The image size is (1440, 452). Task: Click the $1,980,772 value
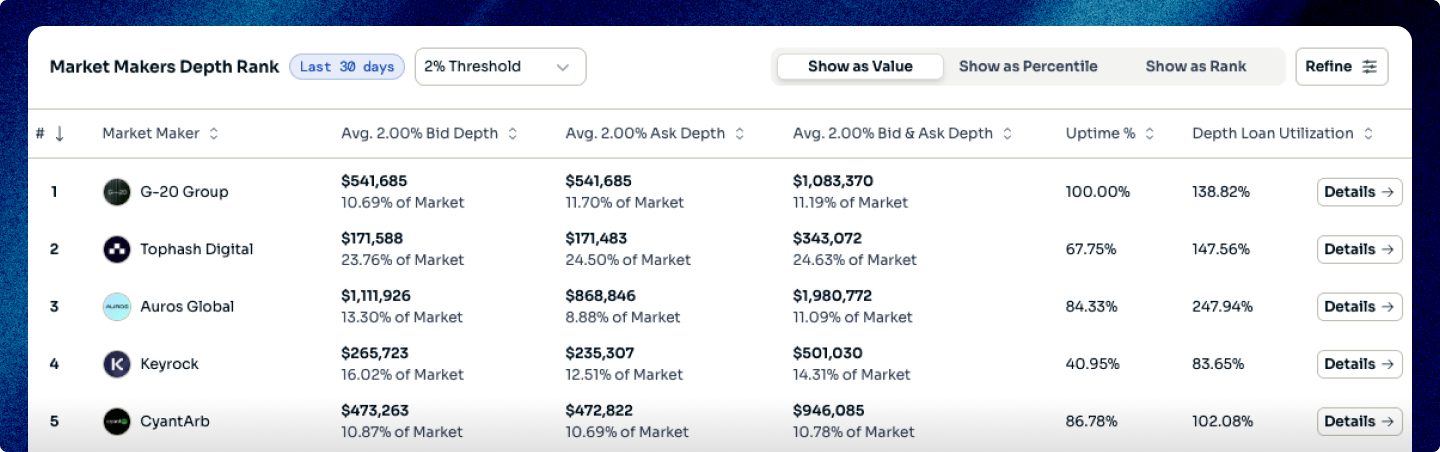tap(832, 296)
